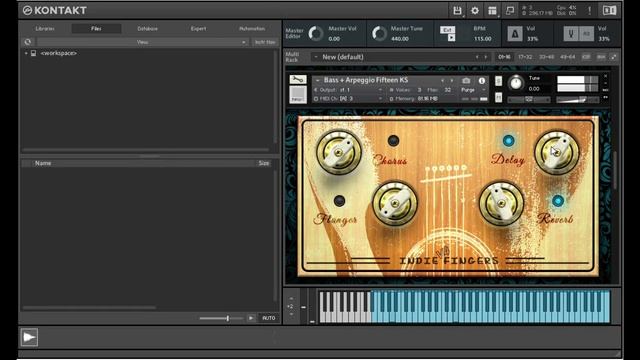The image size is (640, 360).
Task: Click the NI logo button at top right
Action: pos(609,11)
